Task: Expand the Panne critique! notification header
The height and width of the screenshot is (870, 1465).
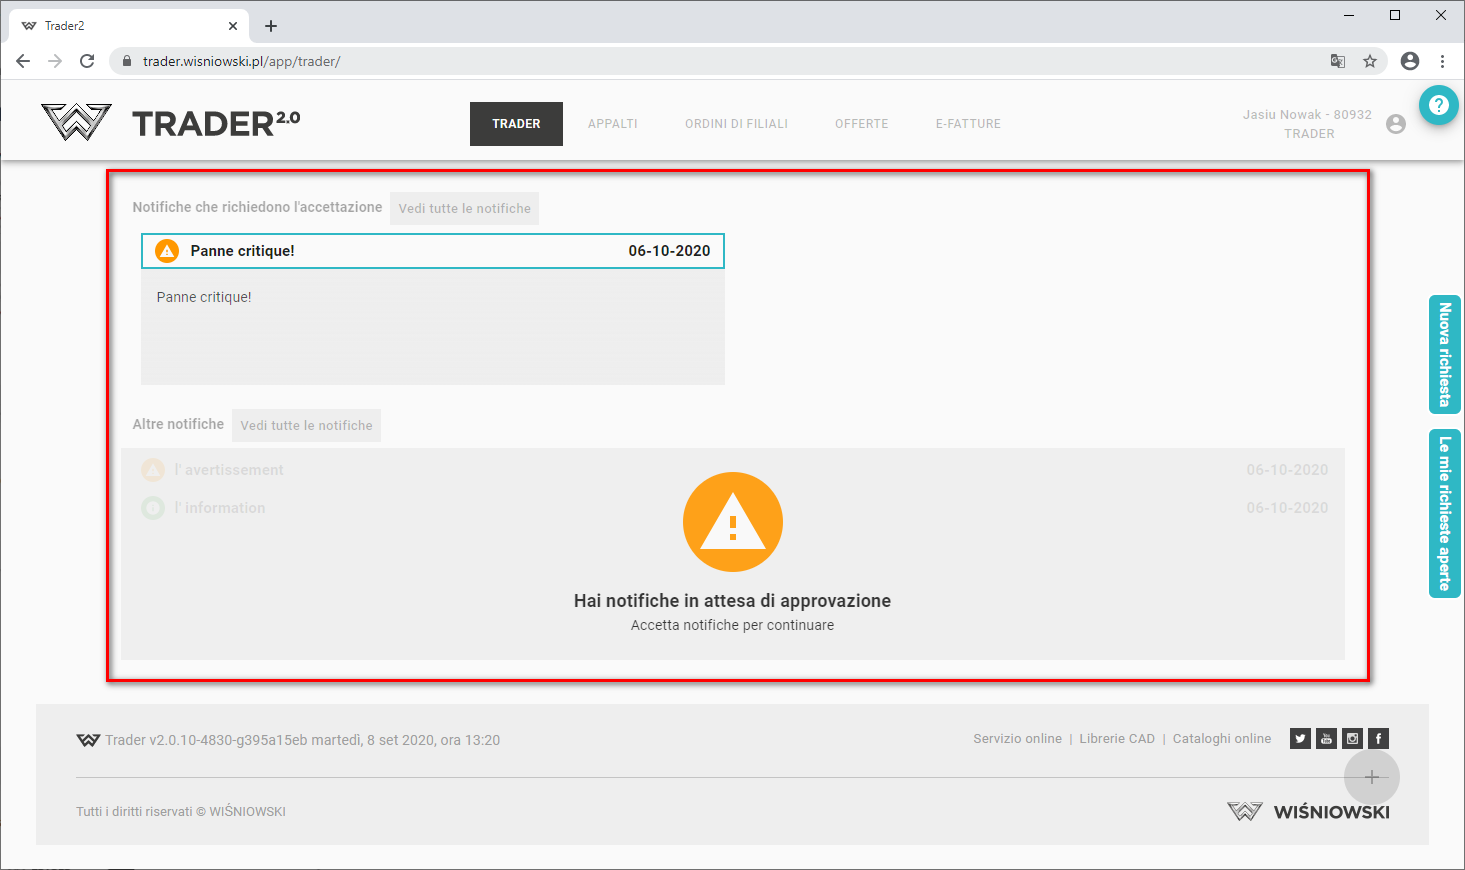Action: pyautogui.click(x=432, y=251)
